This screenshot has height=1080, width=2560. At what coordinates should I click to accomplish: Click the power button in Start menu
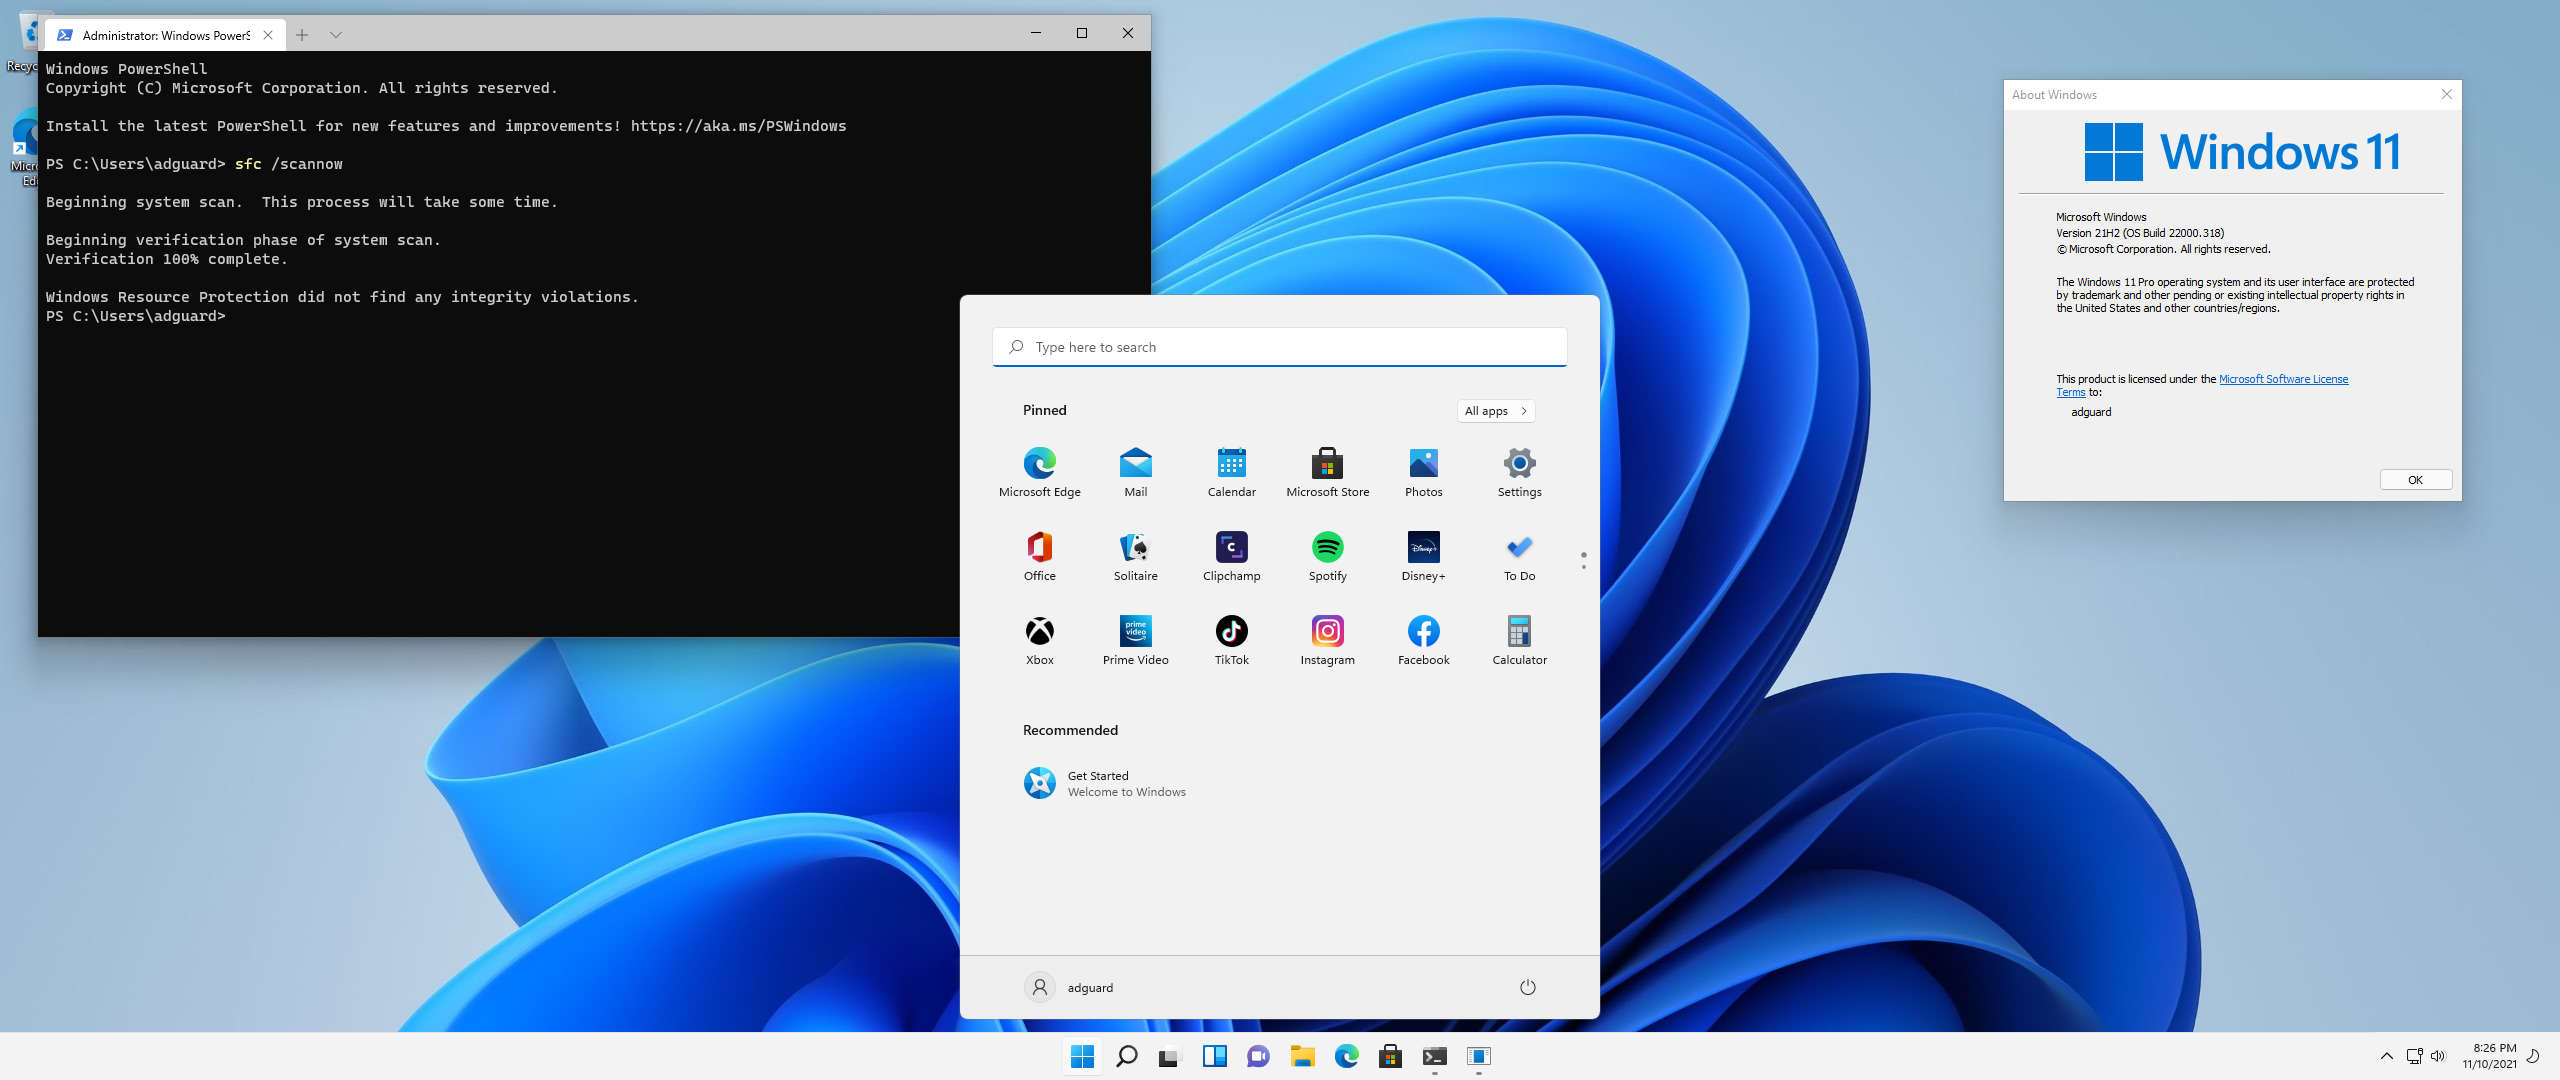tap(1527, 987)
